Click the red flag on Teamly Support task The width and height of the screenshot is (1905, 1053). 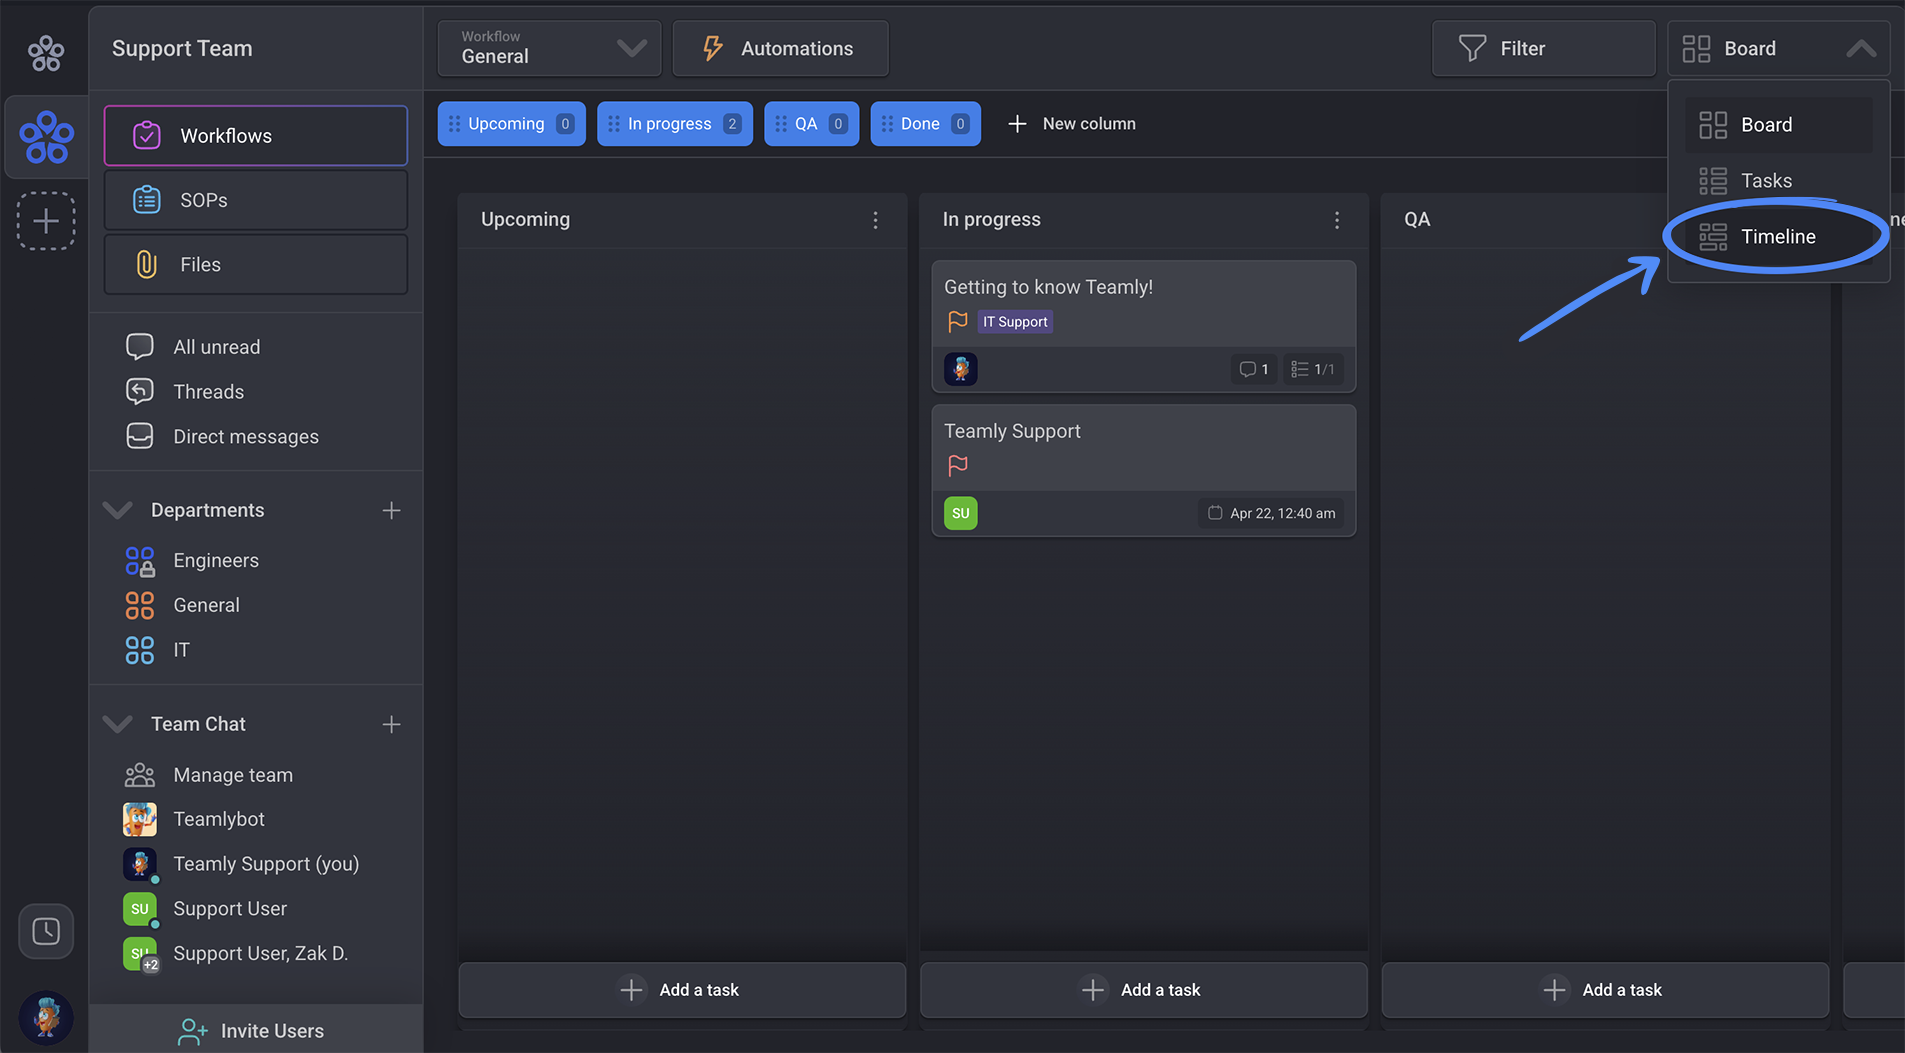click(957, 465)
